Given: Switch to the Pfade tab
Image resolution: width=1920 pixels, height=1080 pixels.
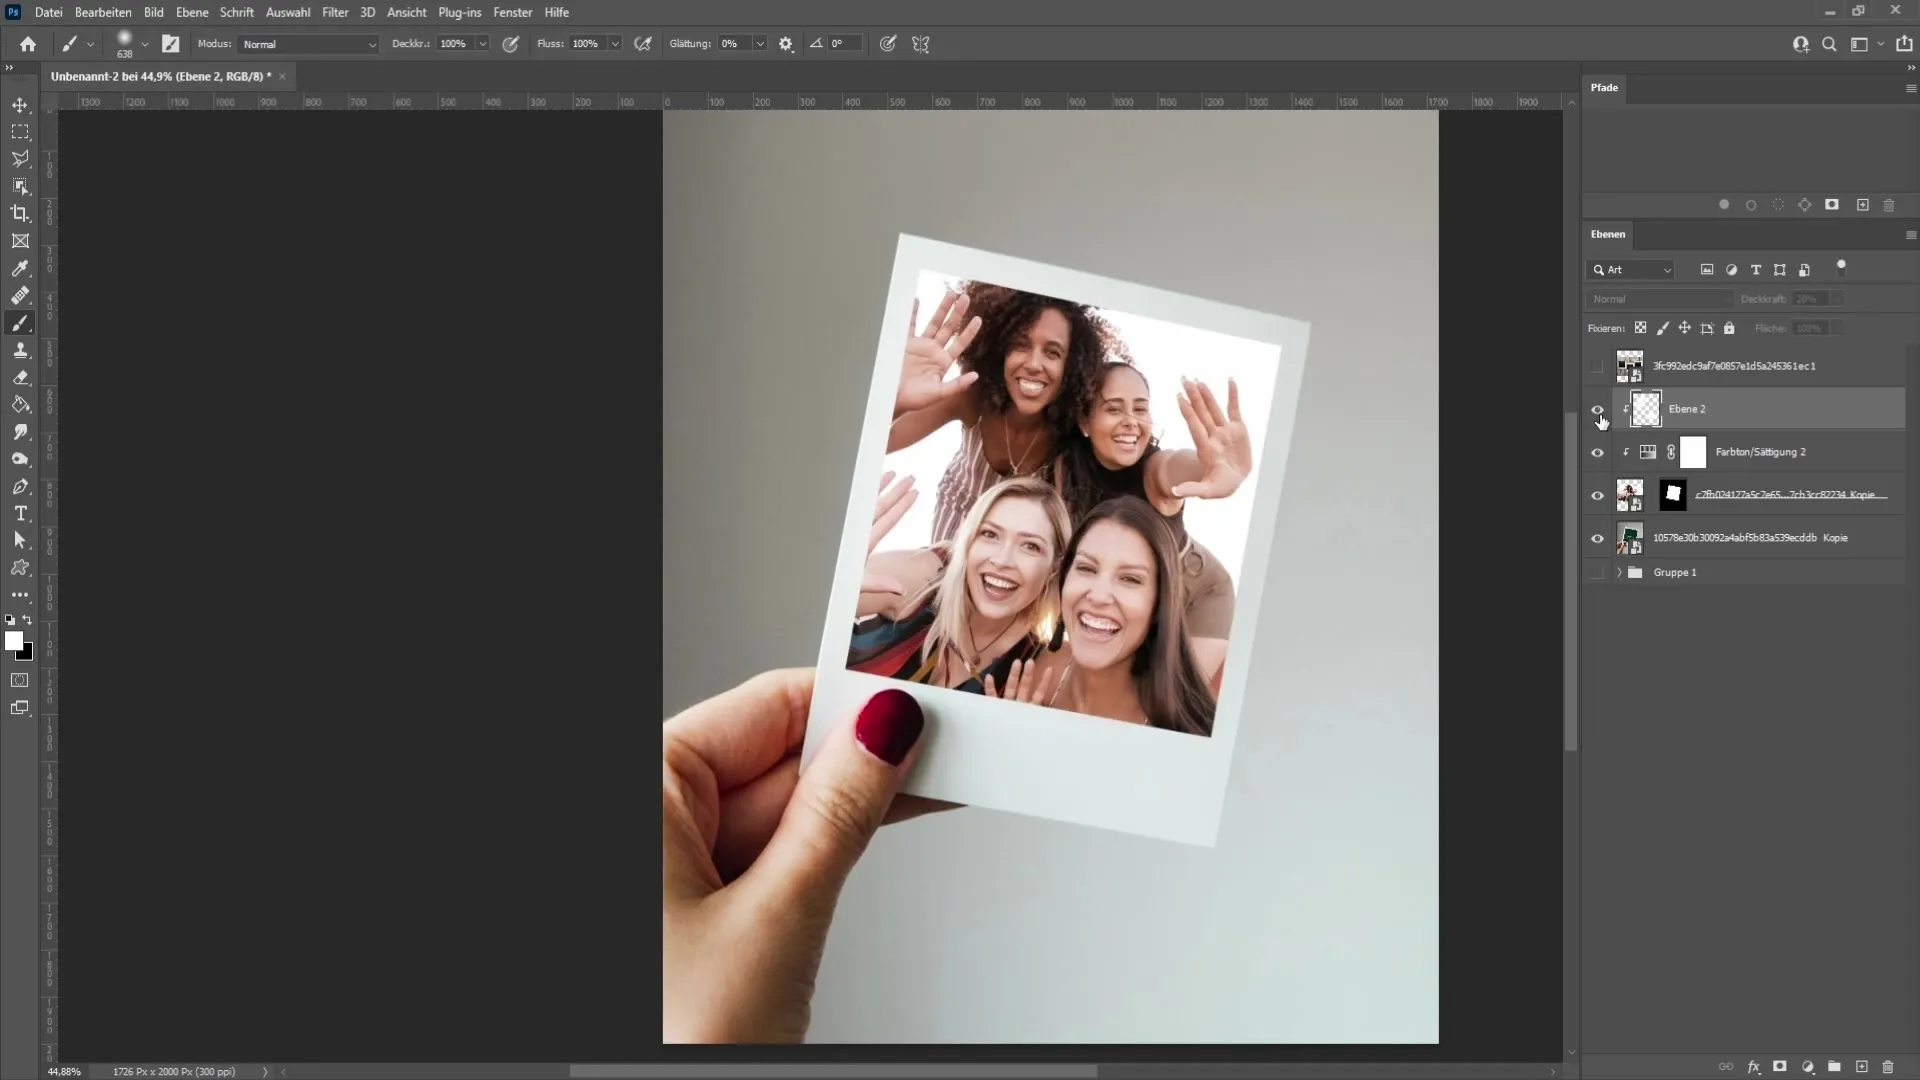Looking at the screenshot, I should point(1604,88).
